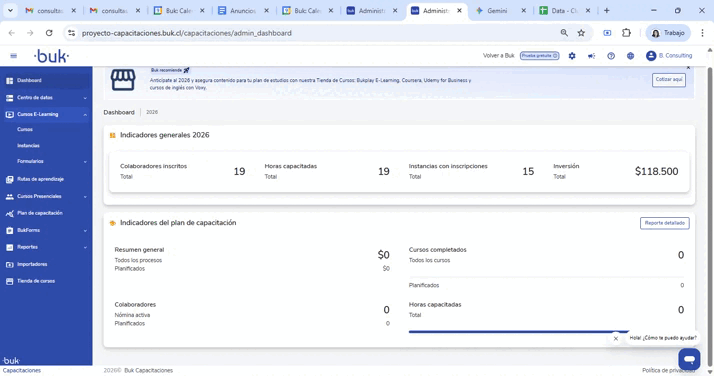The height and width of the screenshot is (376, 714).
Task: Click the Rutas de aprendizaje sidebar icon
Action: 10,179
